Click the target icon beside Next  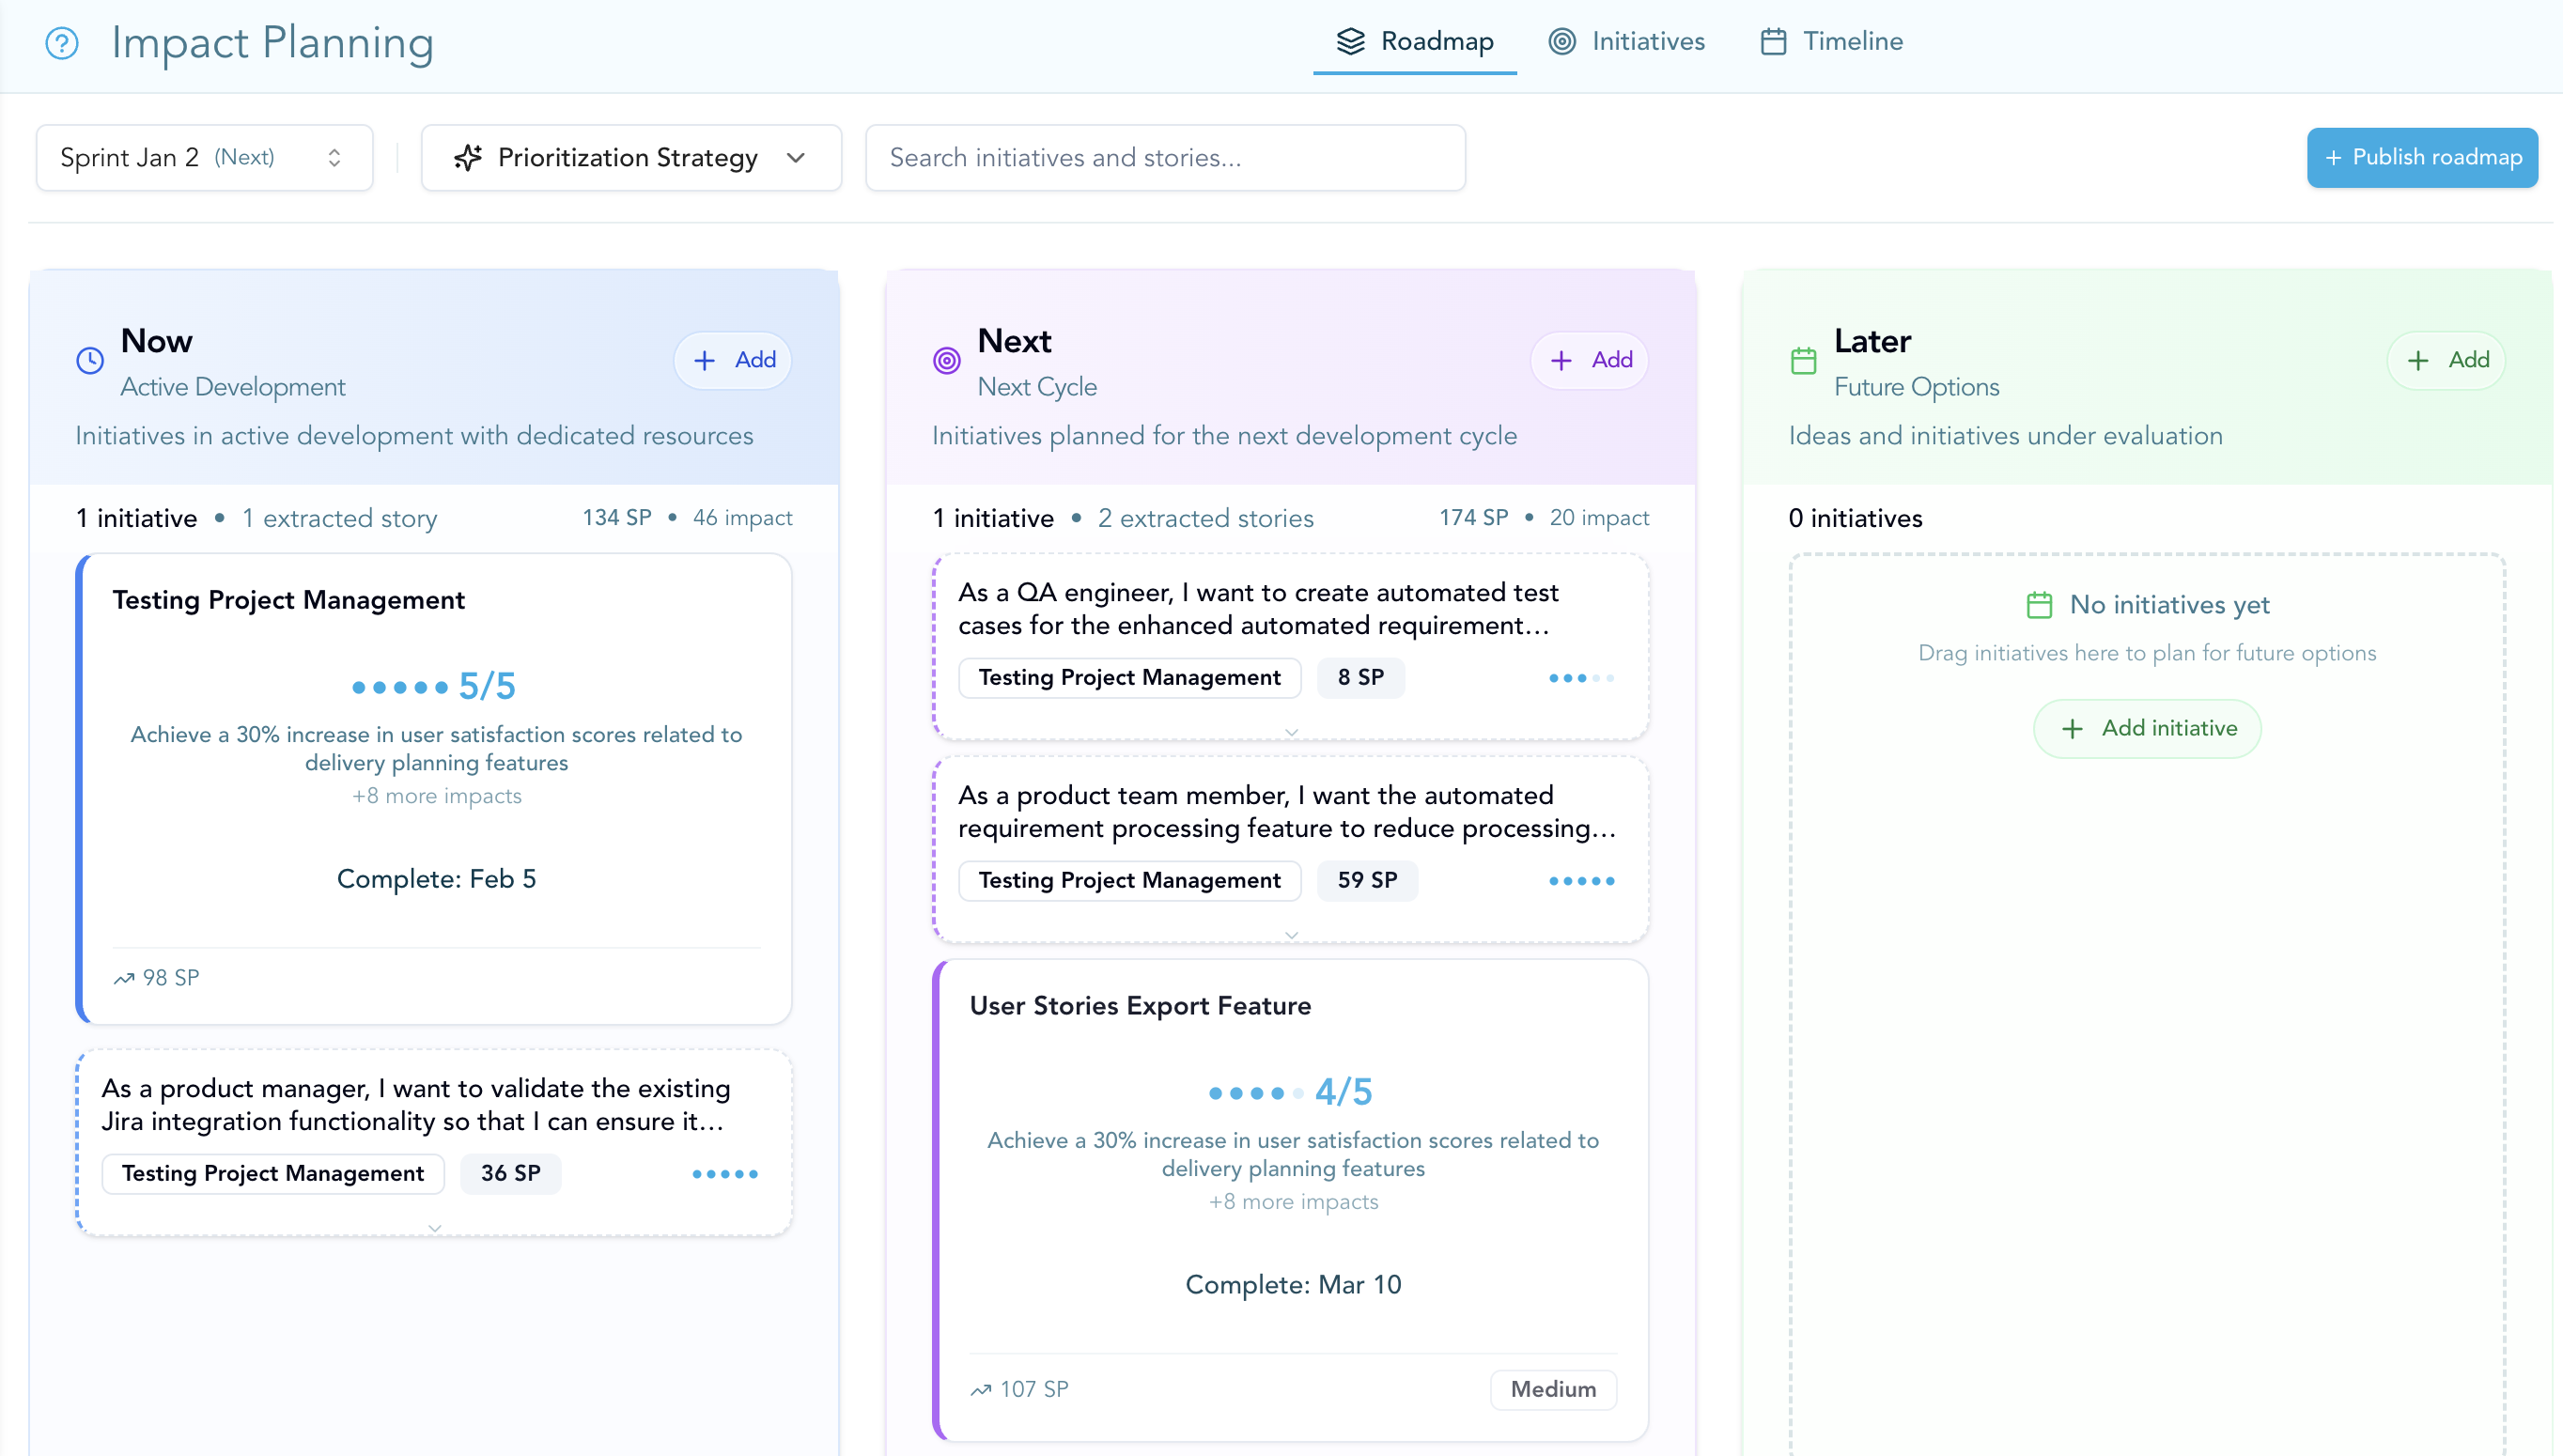(946, 360)
